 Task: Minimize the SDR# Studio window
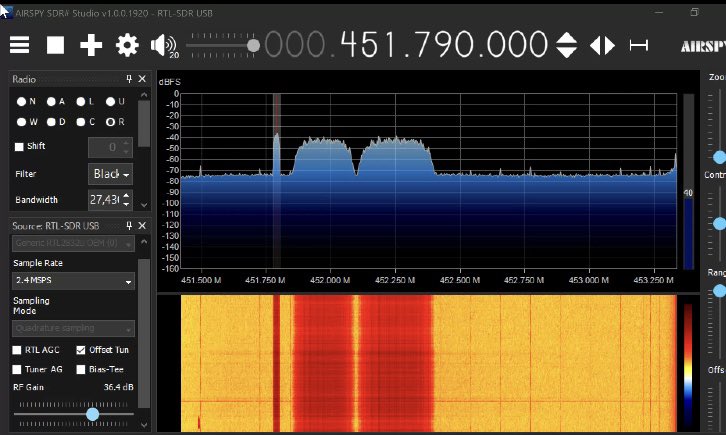(x=659, y=13)
